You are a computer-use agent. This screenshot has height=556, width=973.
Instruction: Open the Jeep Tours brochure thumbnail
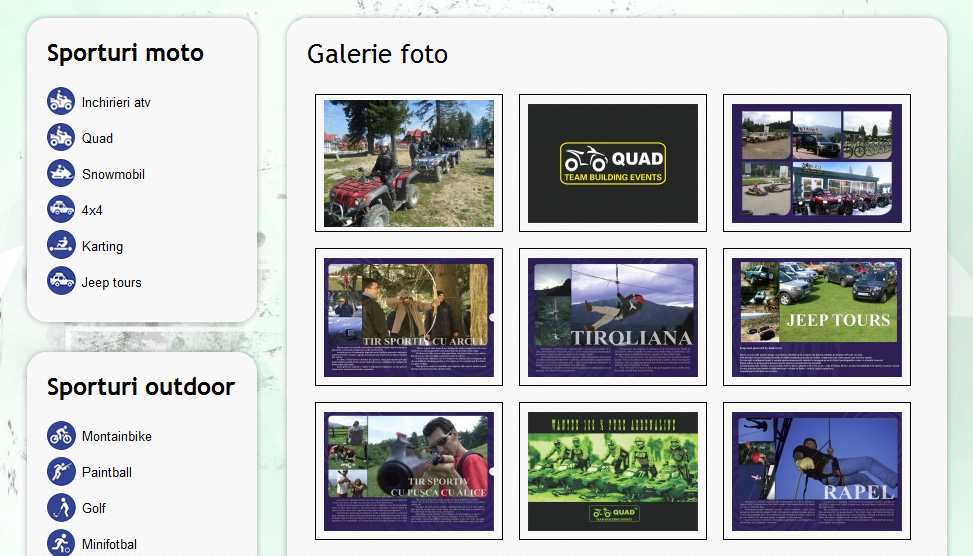tap(817, 317)
